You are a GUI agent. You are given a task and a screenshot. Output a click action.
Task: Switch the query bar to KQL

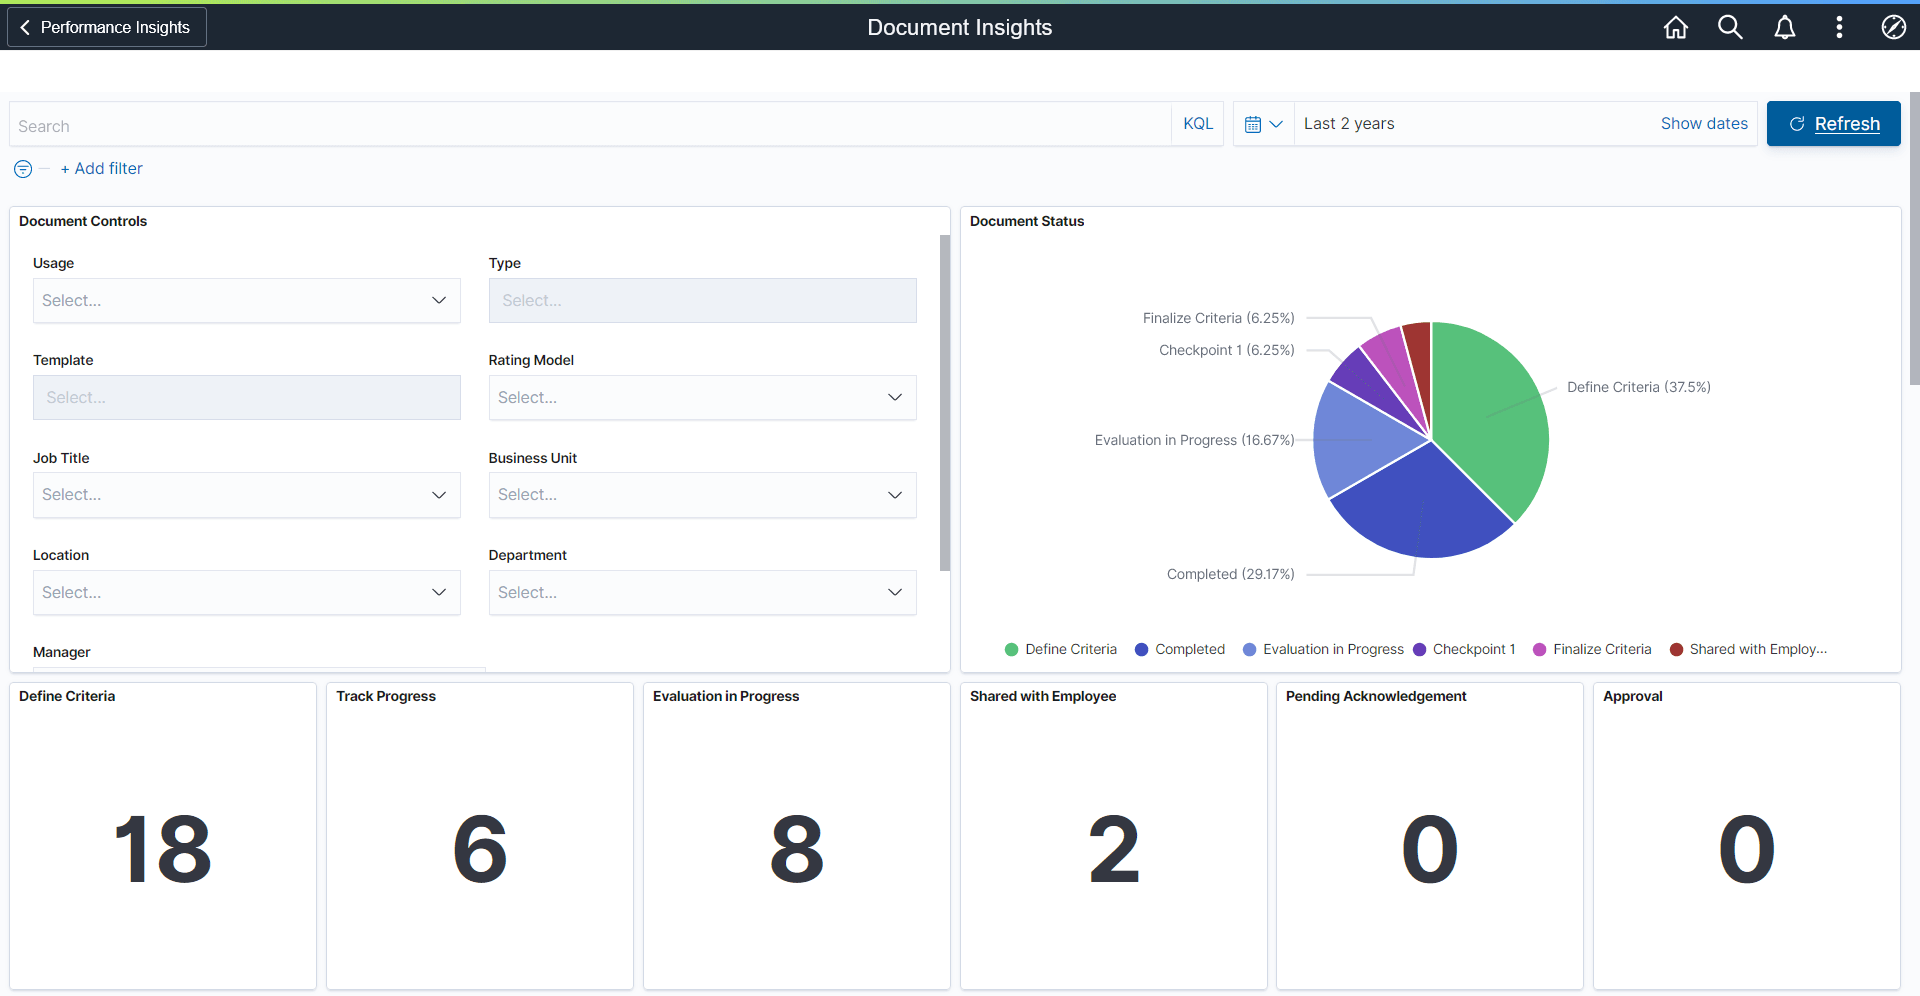click(x=1197, y=123)
